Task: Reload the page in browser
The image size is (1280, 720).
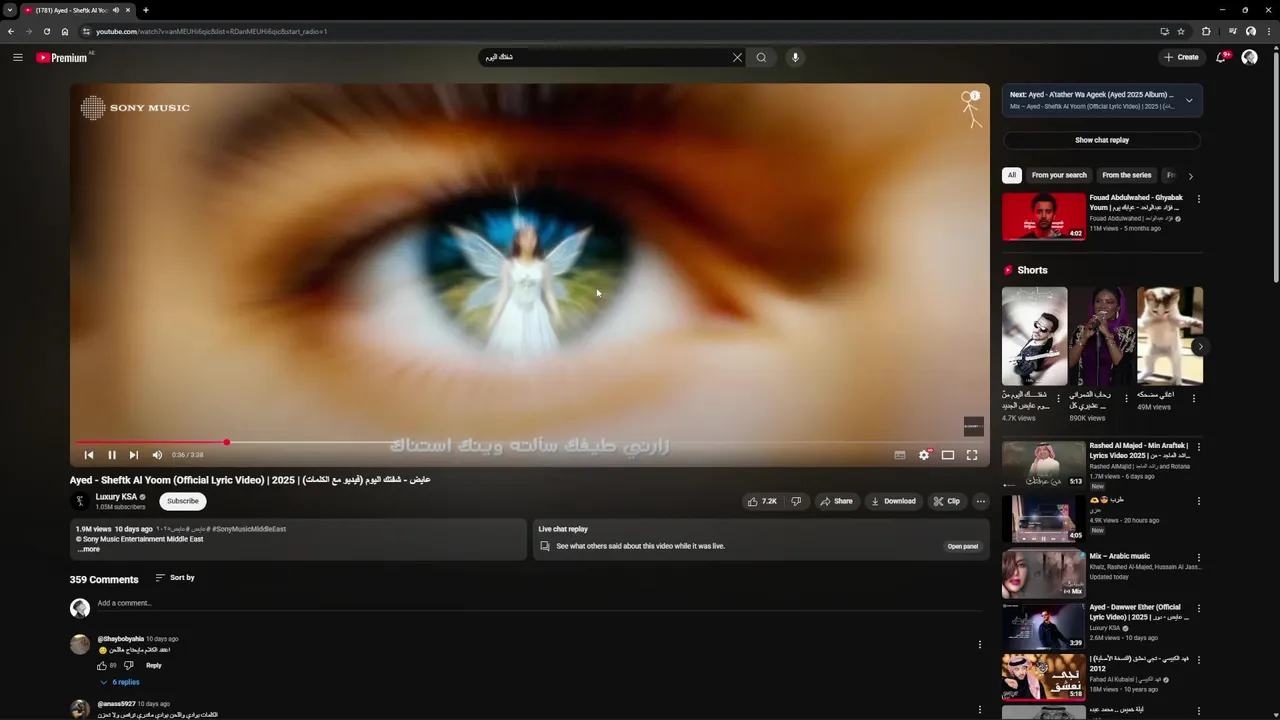Action: tap(46, 31)
